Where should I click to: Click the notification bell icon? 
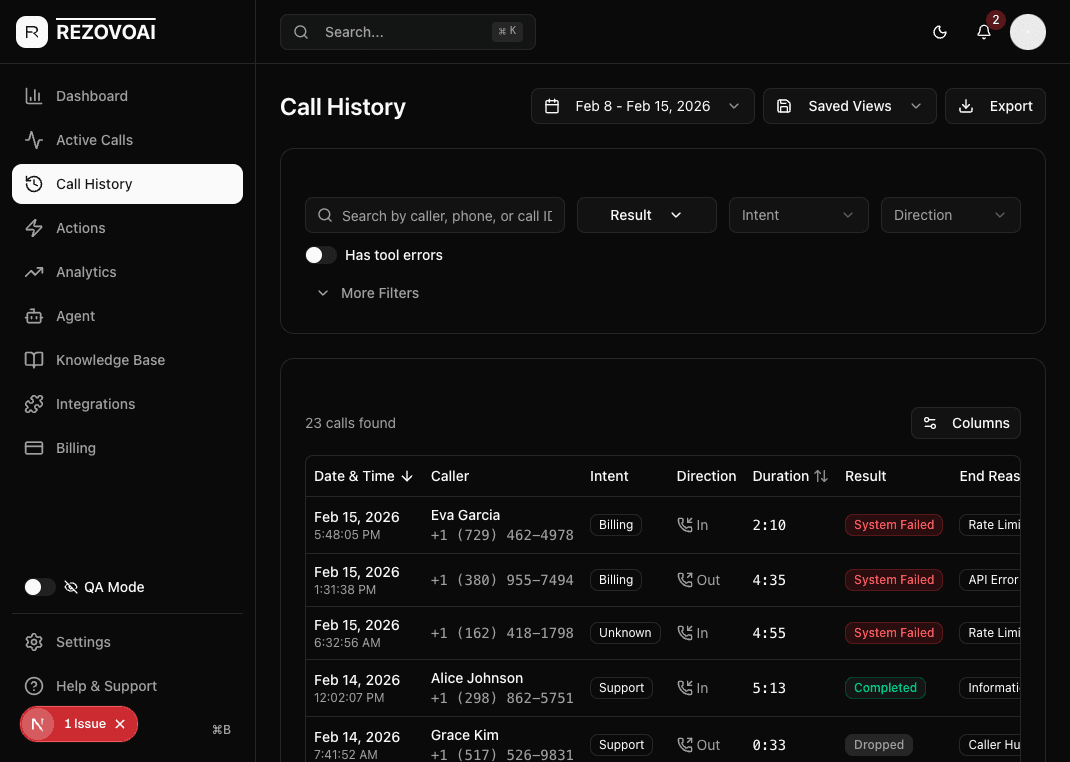click(984, 32)
